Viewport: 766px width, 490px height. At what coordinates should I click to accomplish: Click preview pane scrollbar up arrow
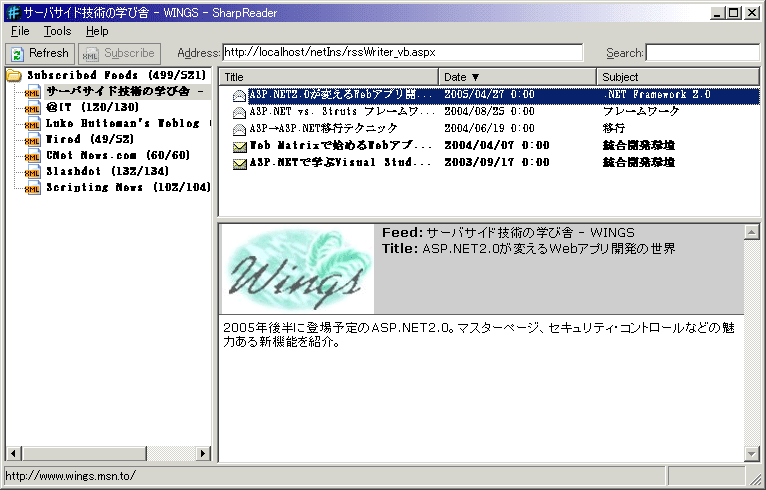(752, 233)
